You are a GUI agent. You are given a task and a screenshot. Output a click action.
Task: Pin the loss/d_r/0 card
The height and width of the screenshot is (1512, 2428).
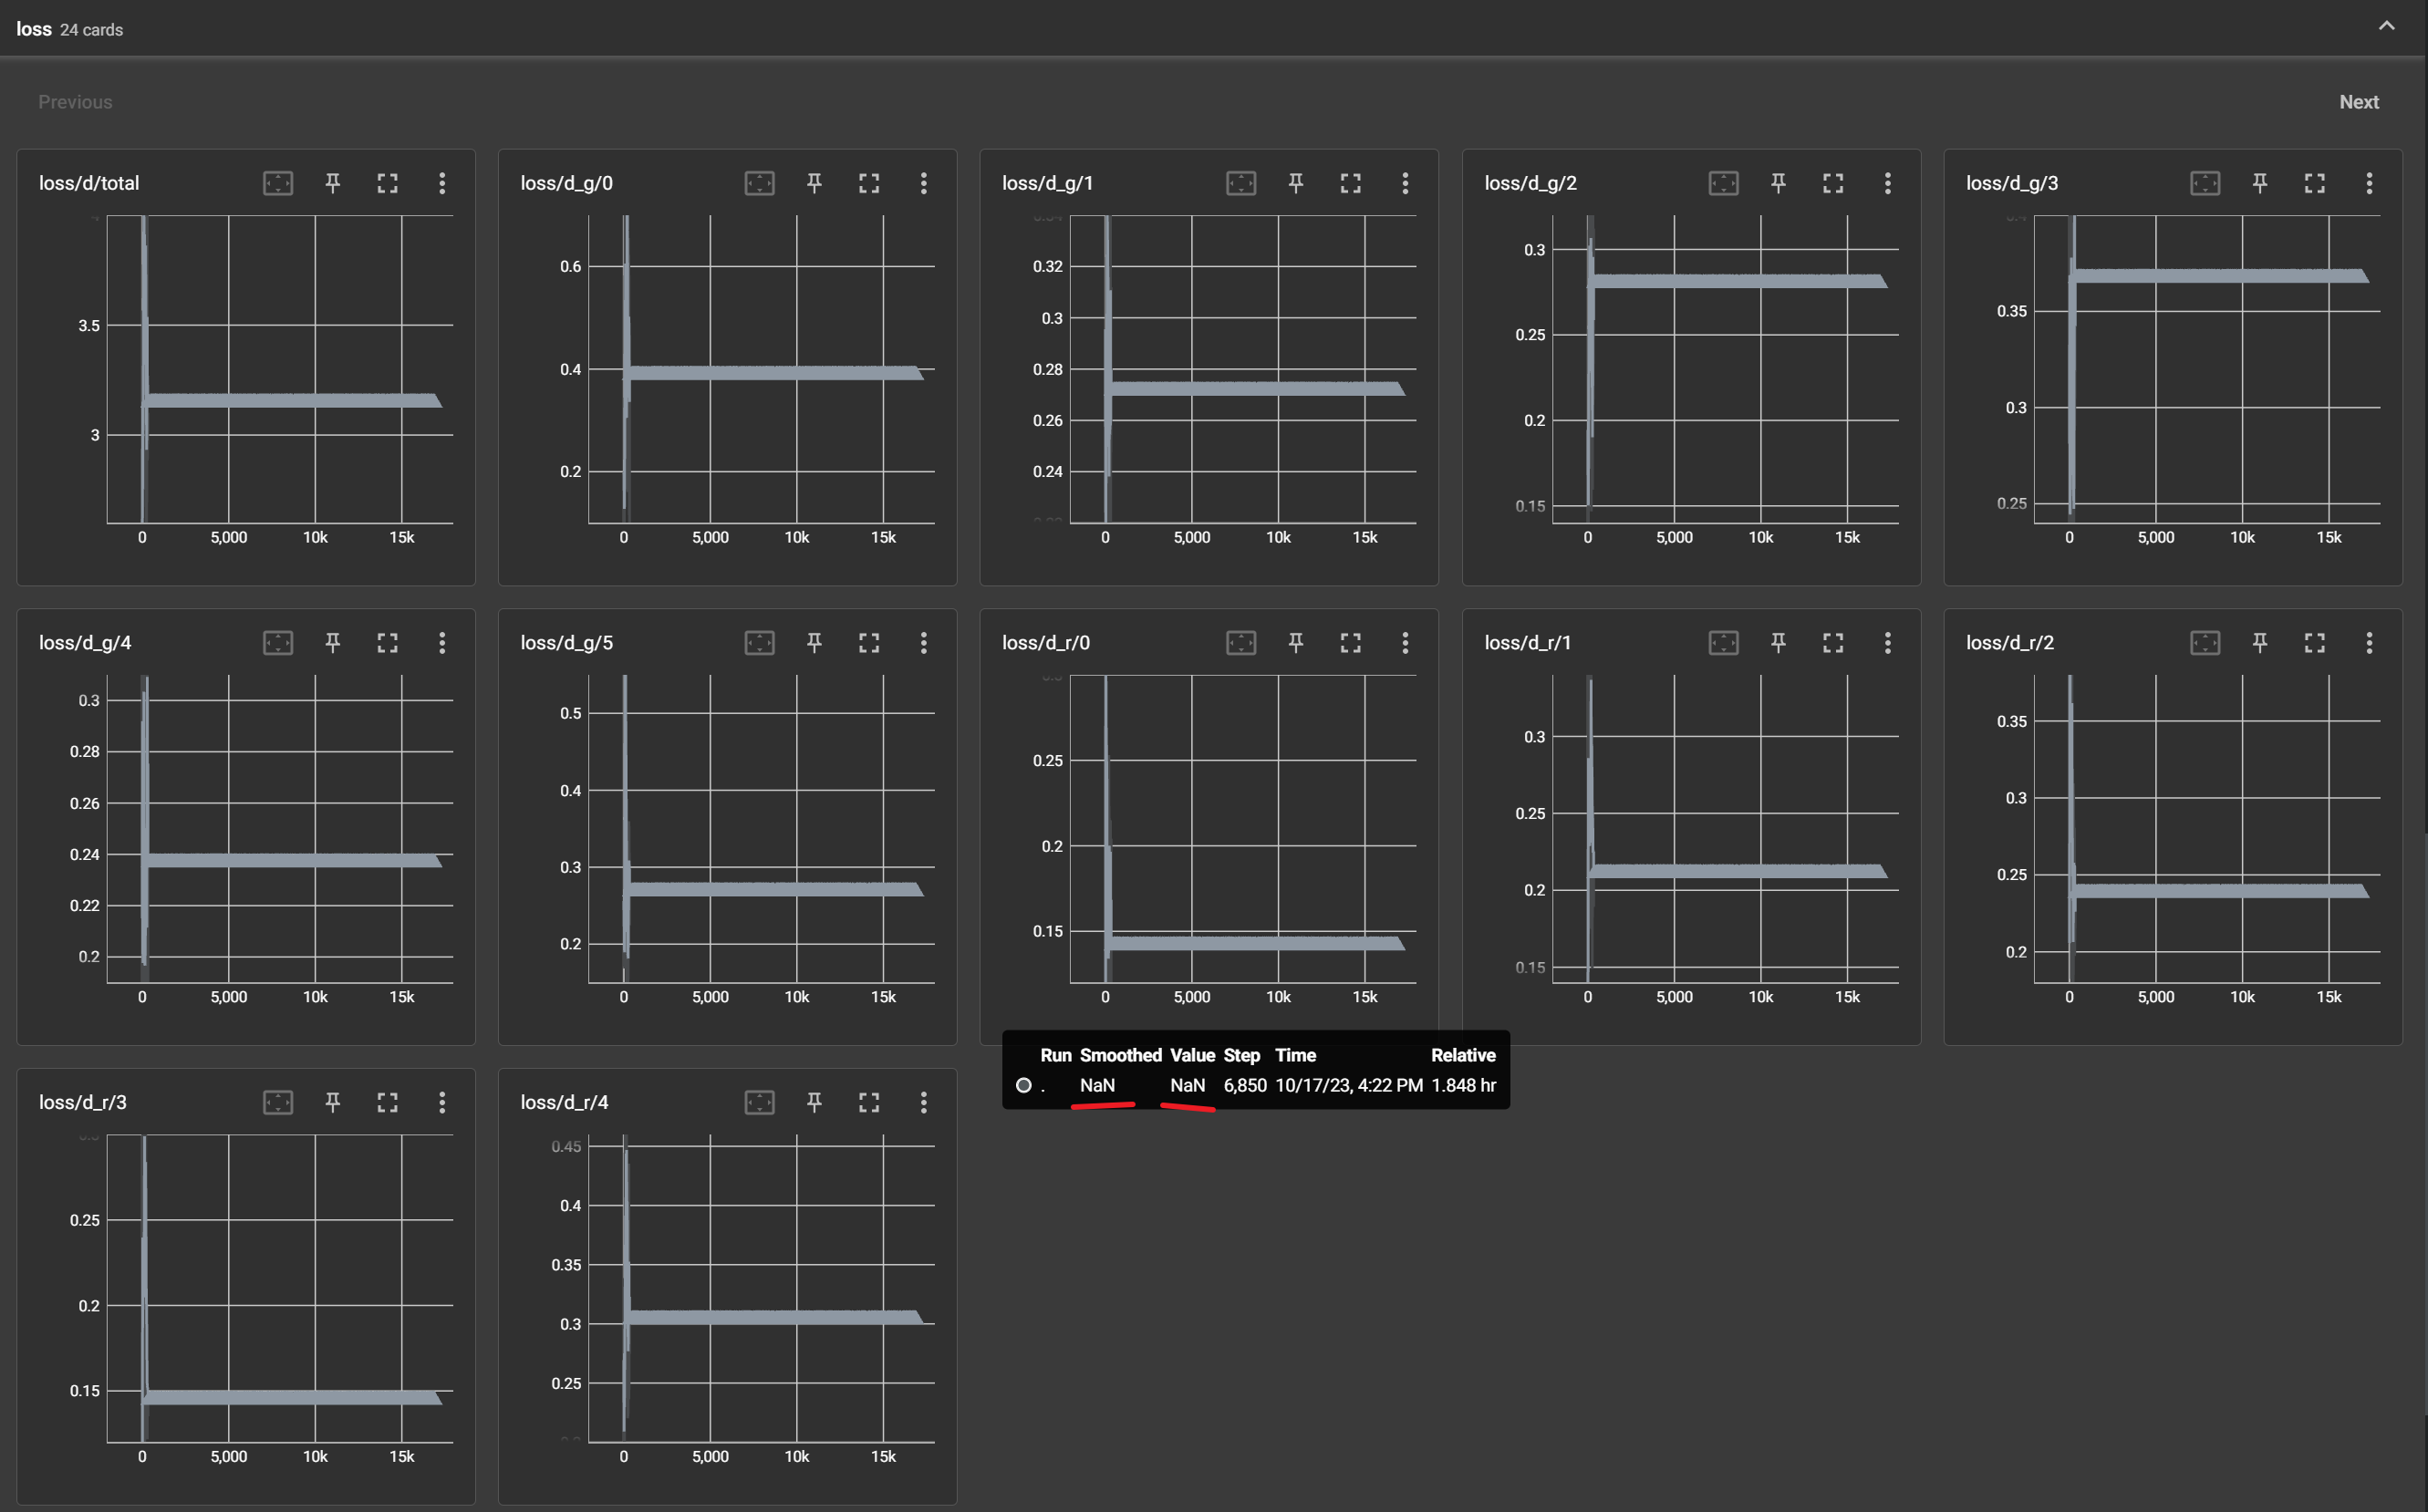point(1296,643)
